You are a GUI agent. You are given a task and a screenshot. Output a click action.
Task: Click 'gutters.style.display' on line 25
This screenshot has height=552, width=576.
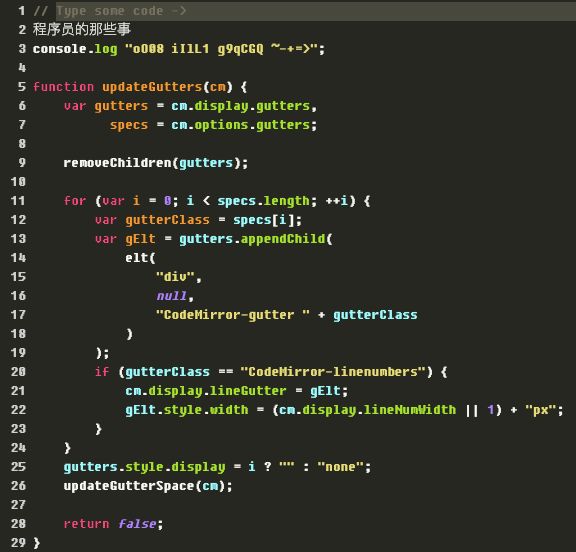pyautogui.click(x=144, y=467)
